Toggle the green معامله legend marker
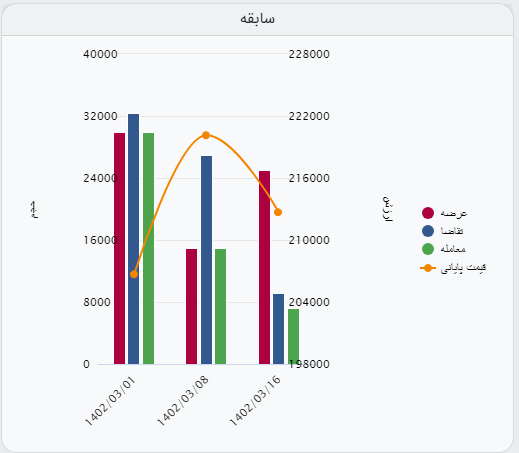The height and width of the screenshot is (453, 519). 428,249
